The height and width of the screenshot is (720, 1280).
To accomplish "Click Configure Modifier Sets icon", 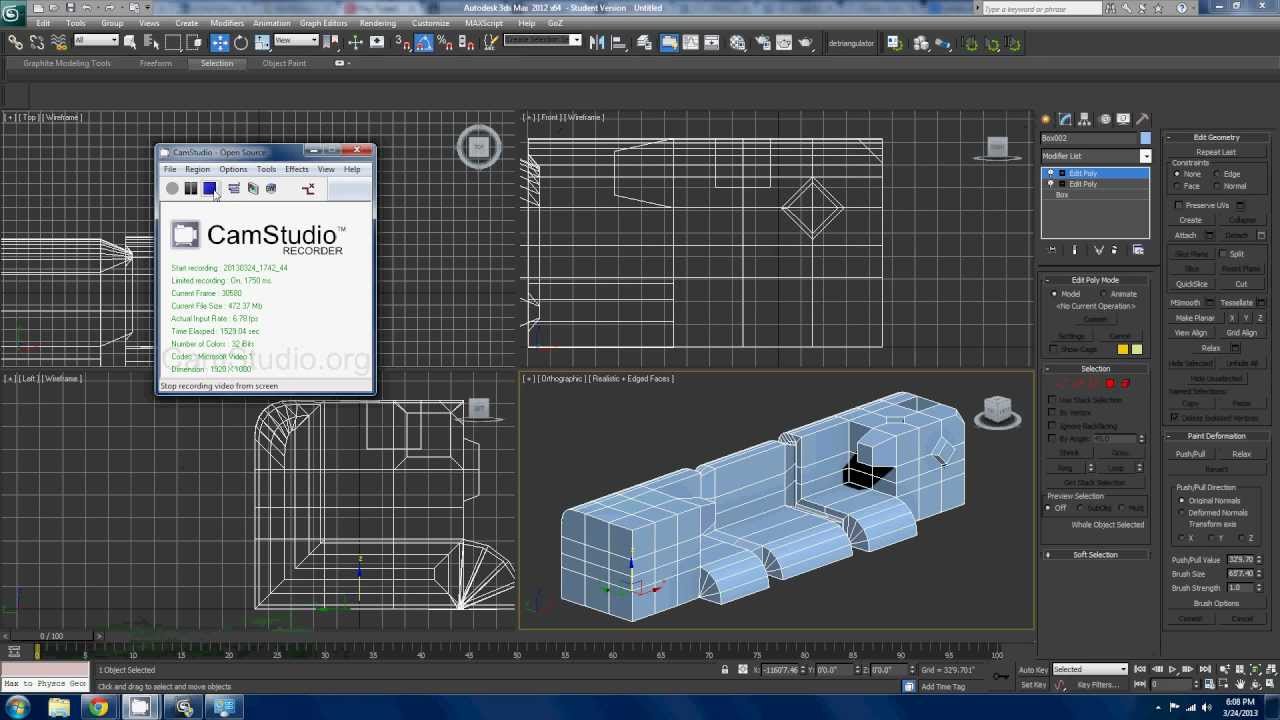I will [1138, 250].
